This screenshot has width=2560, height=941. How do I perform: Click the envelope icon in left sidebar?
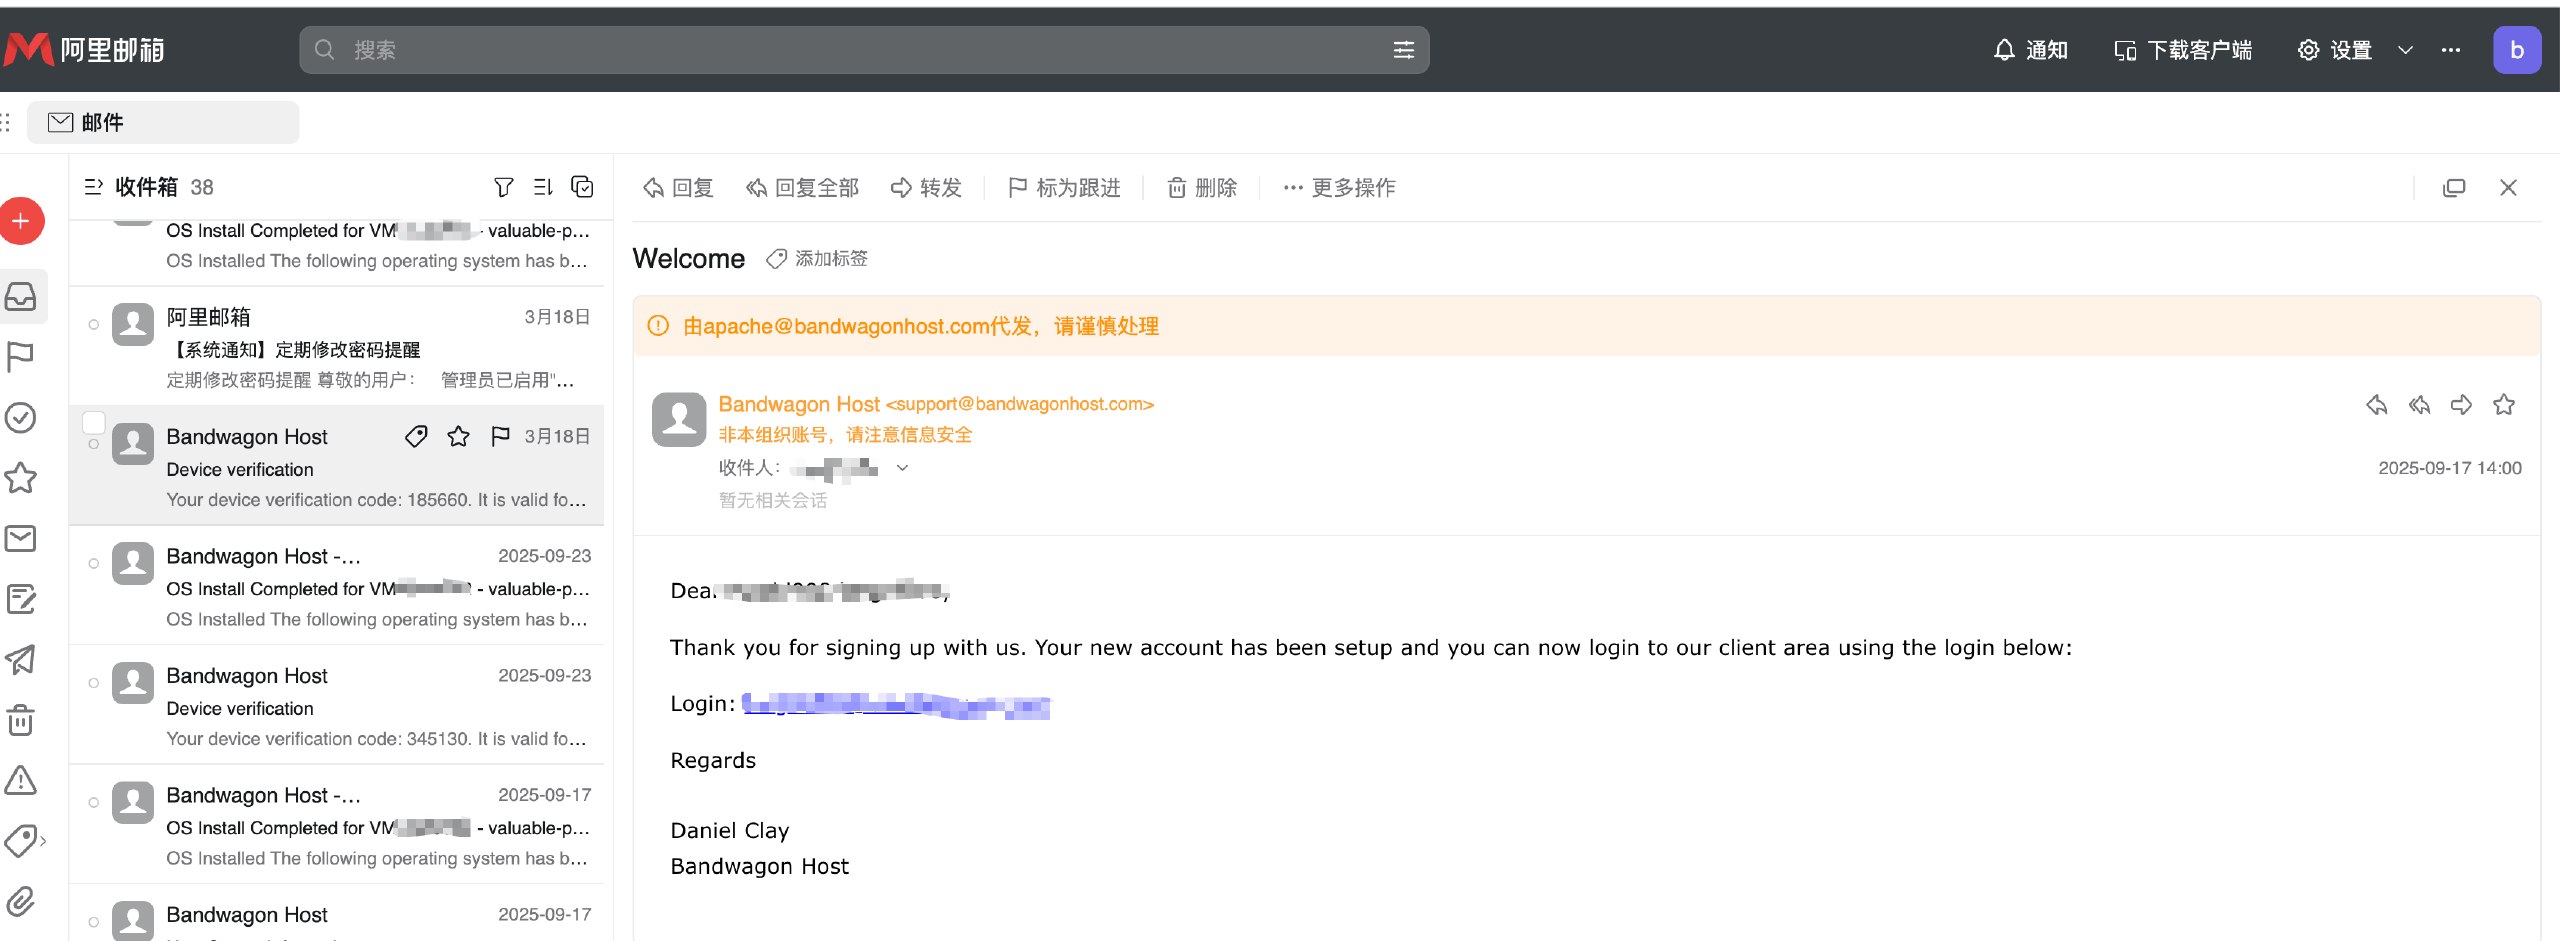[21, 538]
